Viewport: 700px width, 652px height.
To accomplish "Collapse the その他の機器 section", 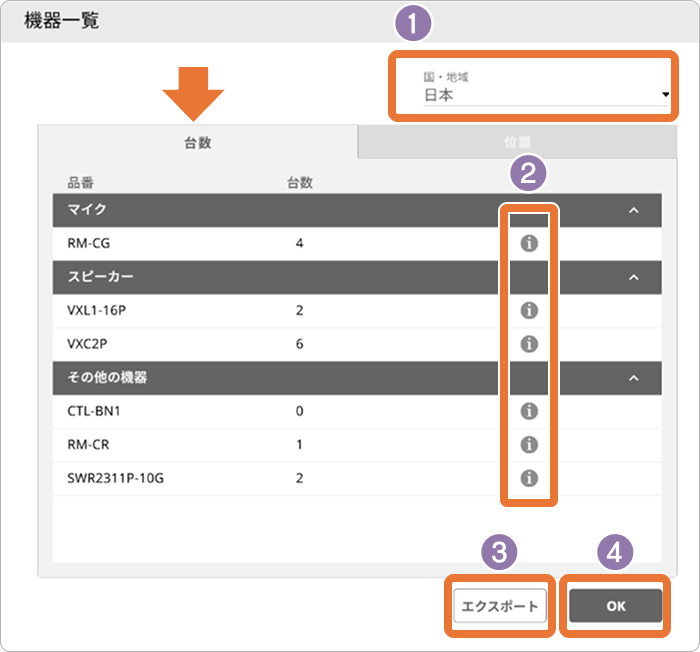I will point(633,378).
